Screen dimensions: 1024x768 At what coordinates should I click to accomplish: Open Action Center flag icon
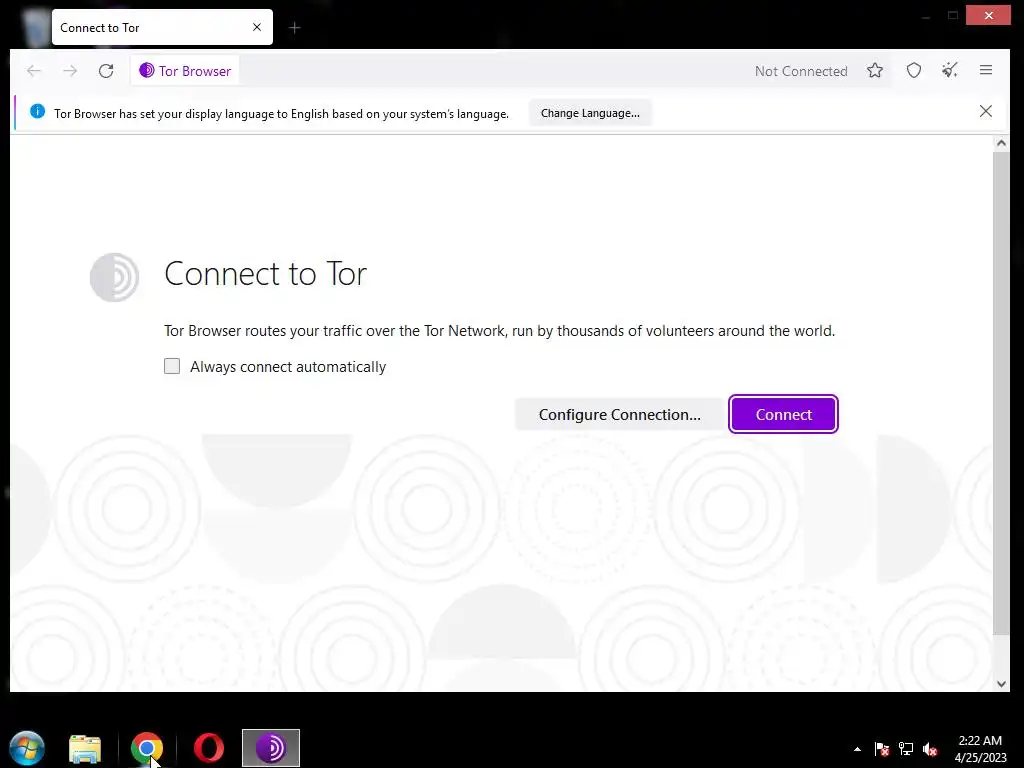(x=882, y=749)
